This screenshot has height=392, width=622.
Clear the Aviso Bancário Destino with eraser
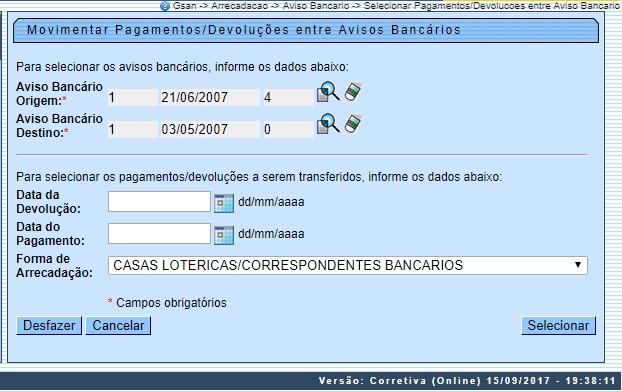pos(353,123)
